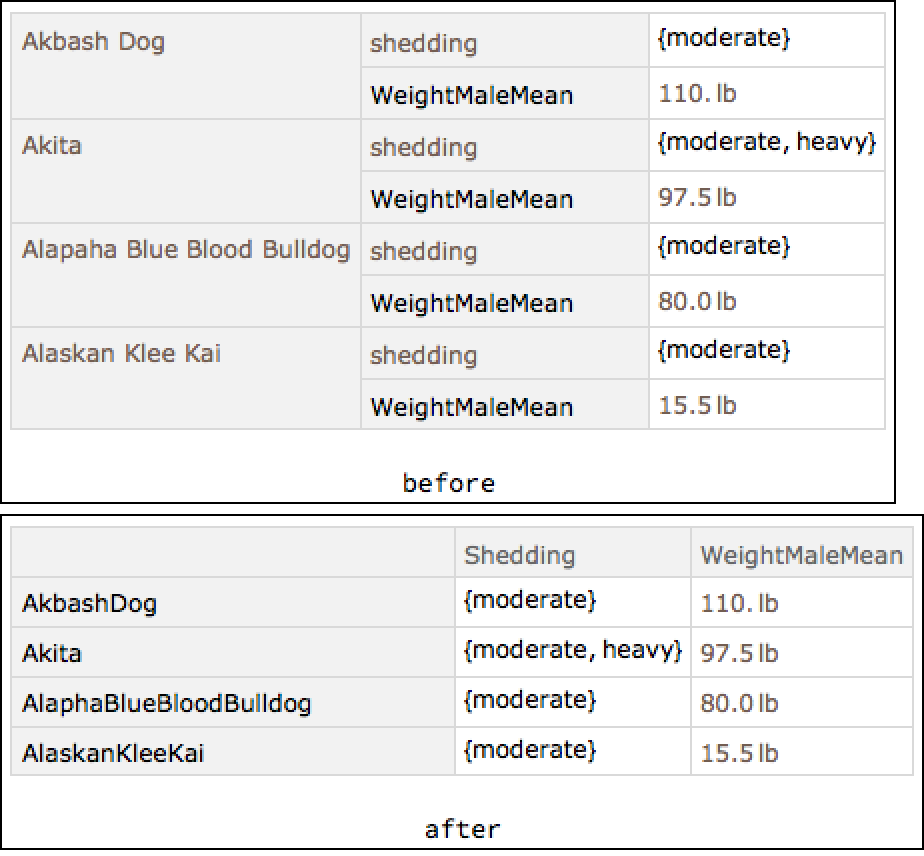Click 'shedding' label in Alaskan Klee Kai group
Image resolution: width=924 pixels, height=856 pixels.
(x=424, y=356)
